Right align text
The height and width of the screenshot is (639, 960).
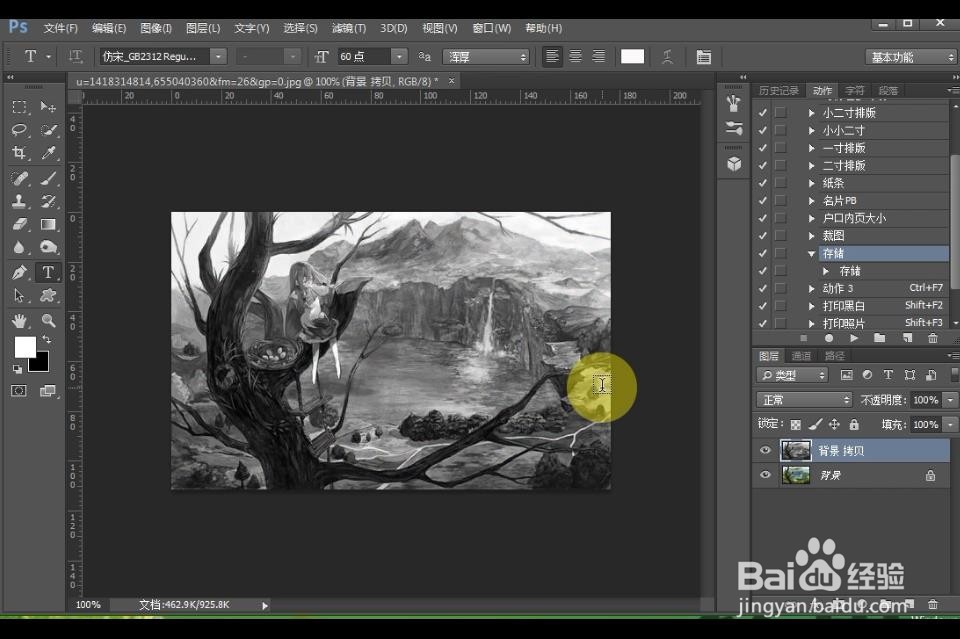599,56
